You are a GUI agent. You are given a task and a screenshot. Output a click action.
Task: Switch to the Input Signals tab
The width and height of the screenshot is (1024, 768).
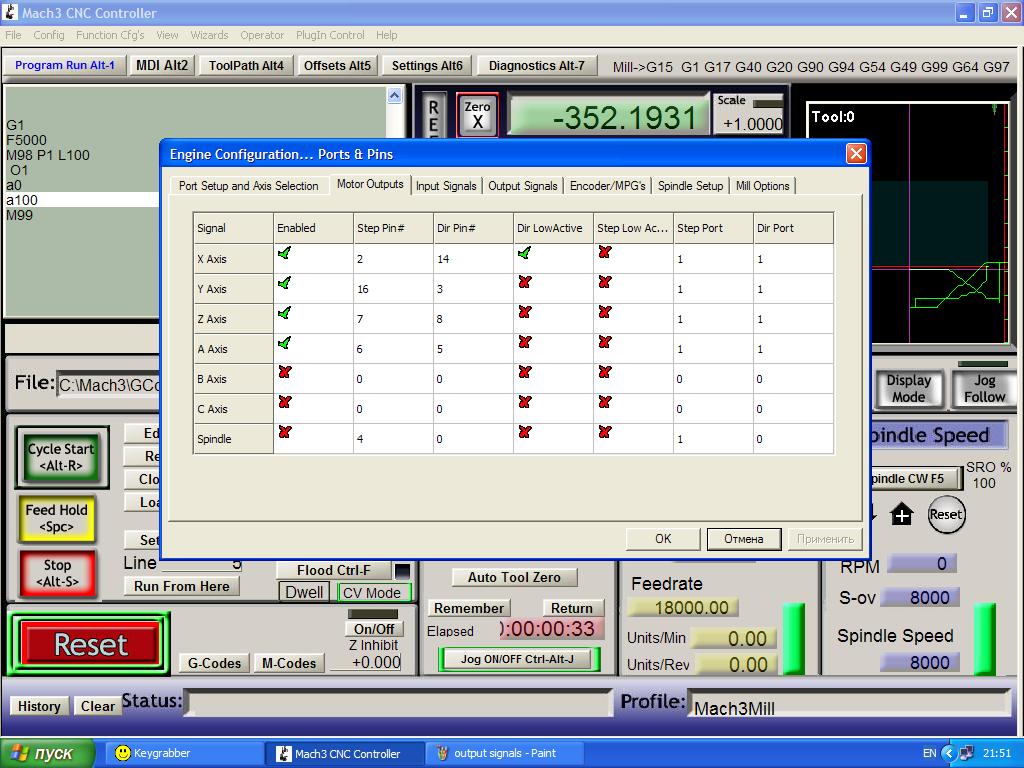coord(446,185)
